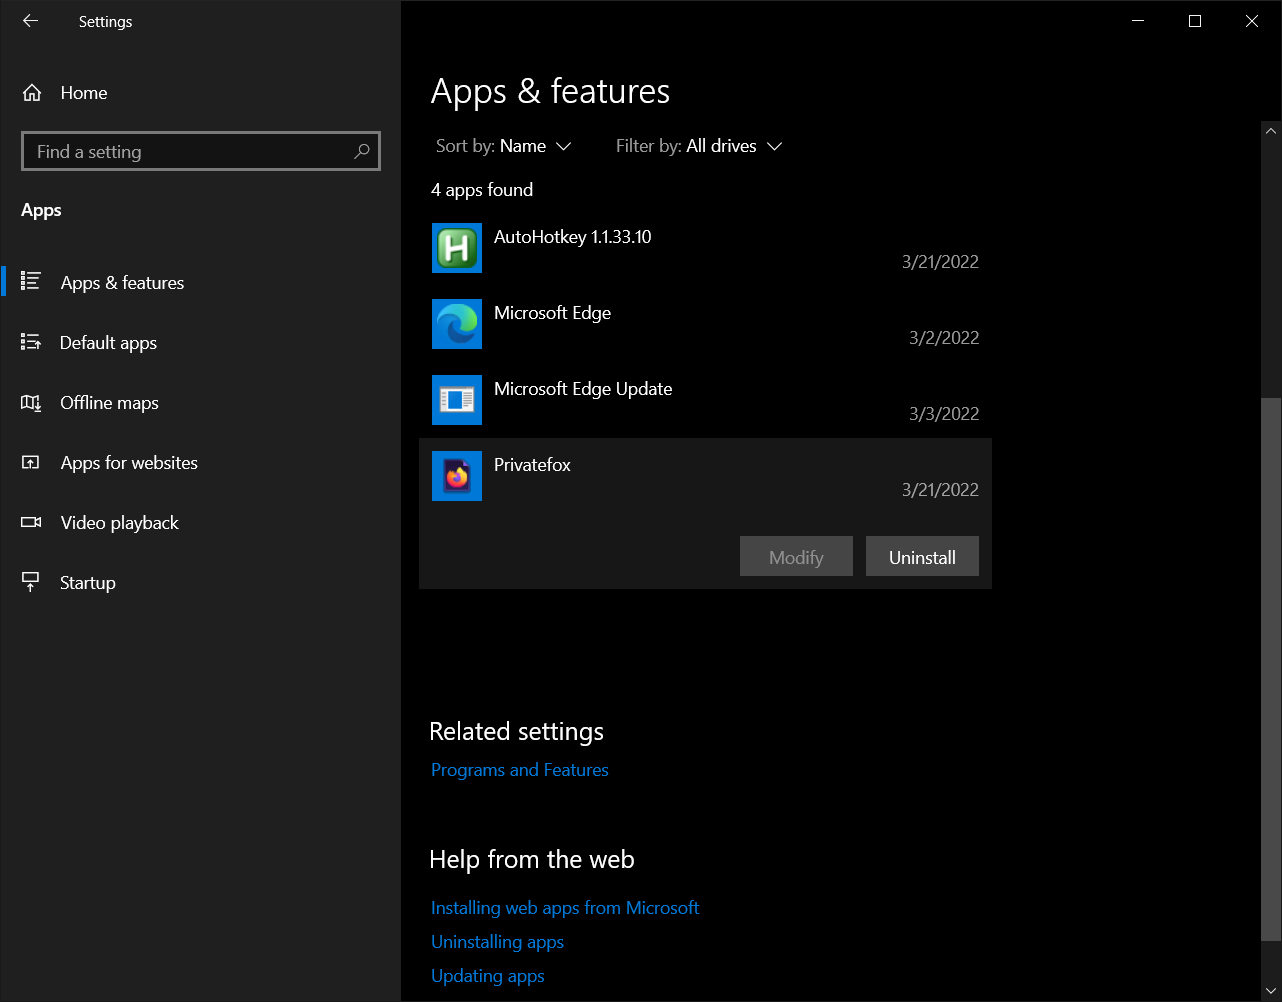1282x1002 pixels.
Task: Select the Microsoft Edge Update entry name
Action: (x=583, y=389)
